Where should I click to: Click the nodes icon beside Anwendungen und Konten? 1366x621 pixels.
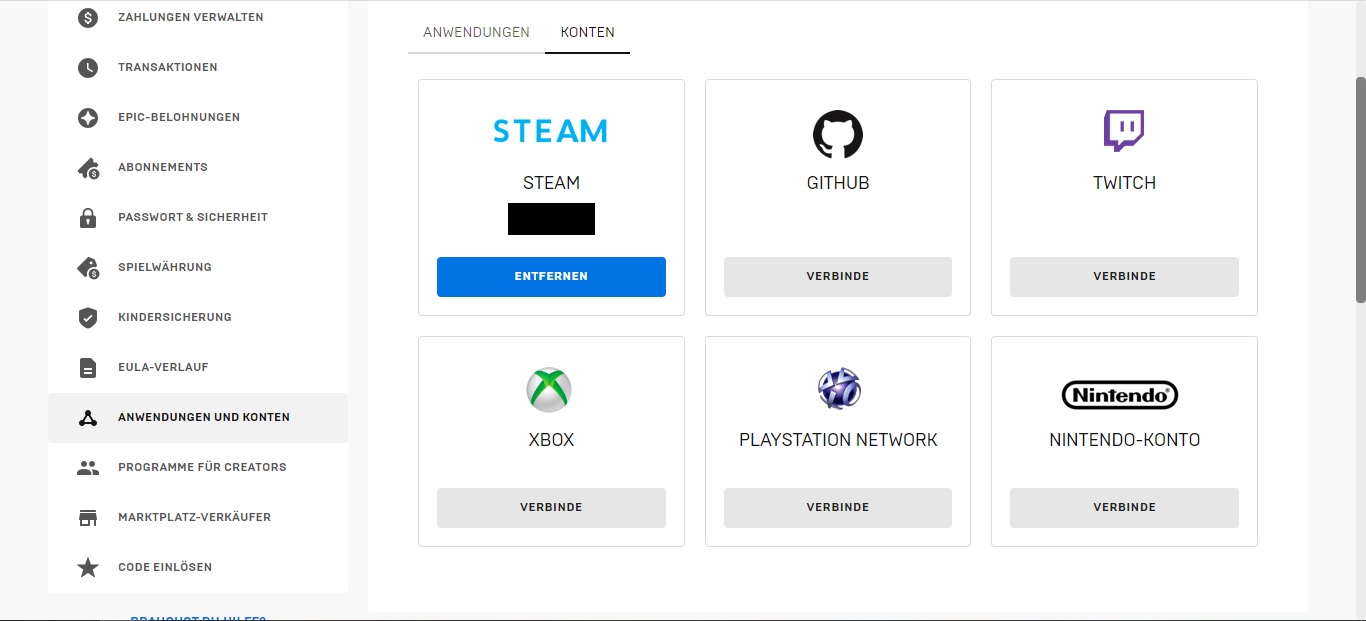point(88,417)
